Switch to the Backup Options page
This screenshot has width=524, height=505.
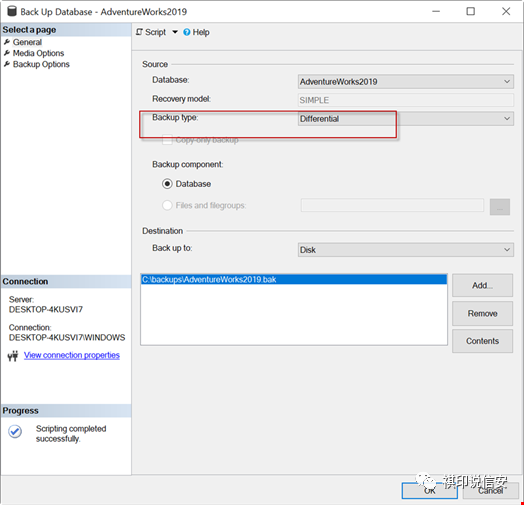pos(41,64)
